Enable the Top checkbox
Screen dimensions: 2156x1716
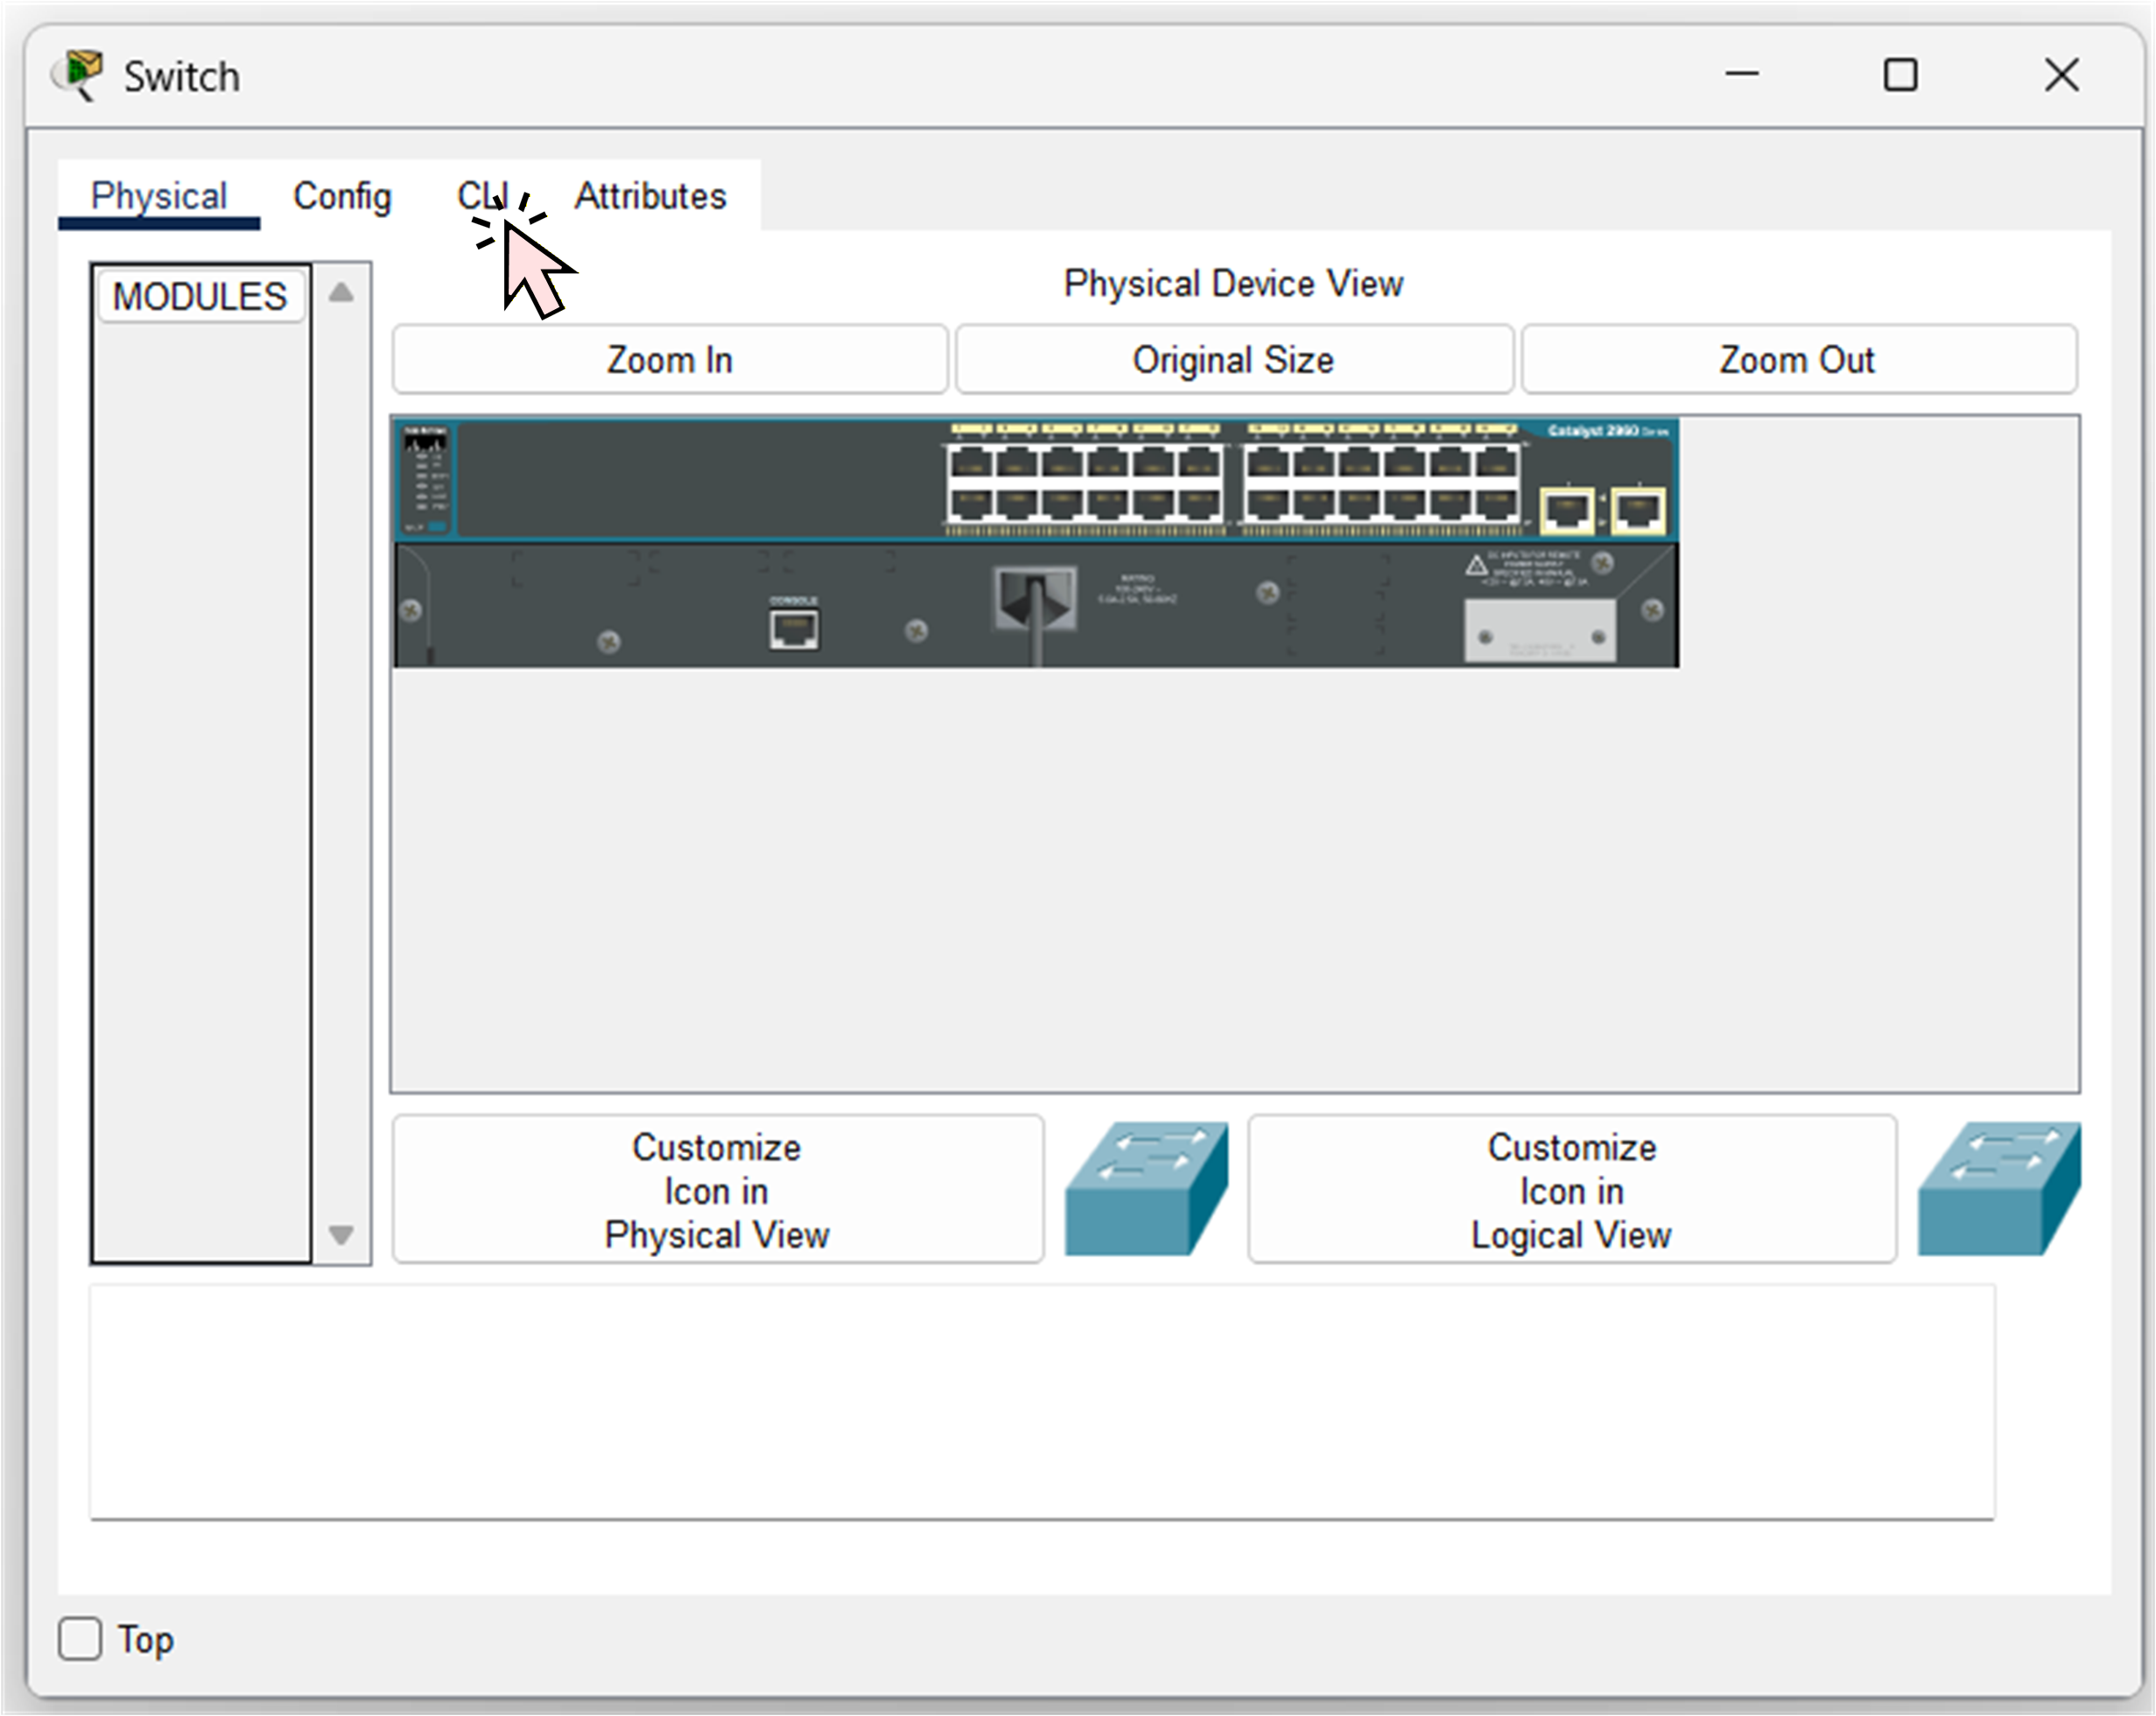coord(80,1640)
